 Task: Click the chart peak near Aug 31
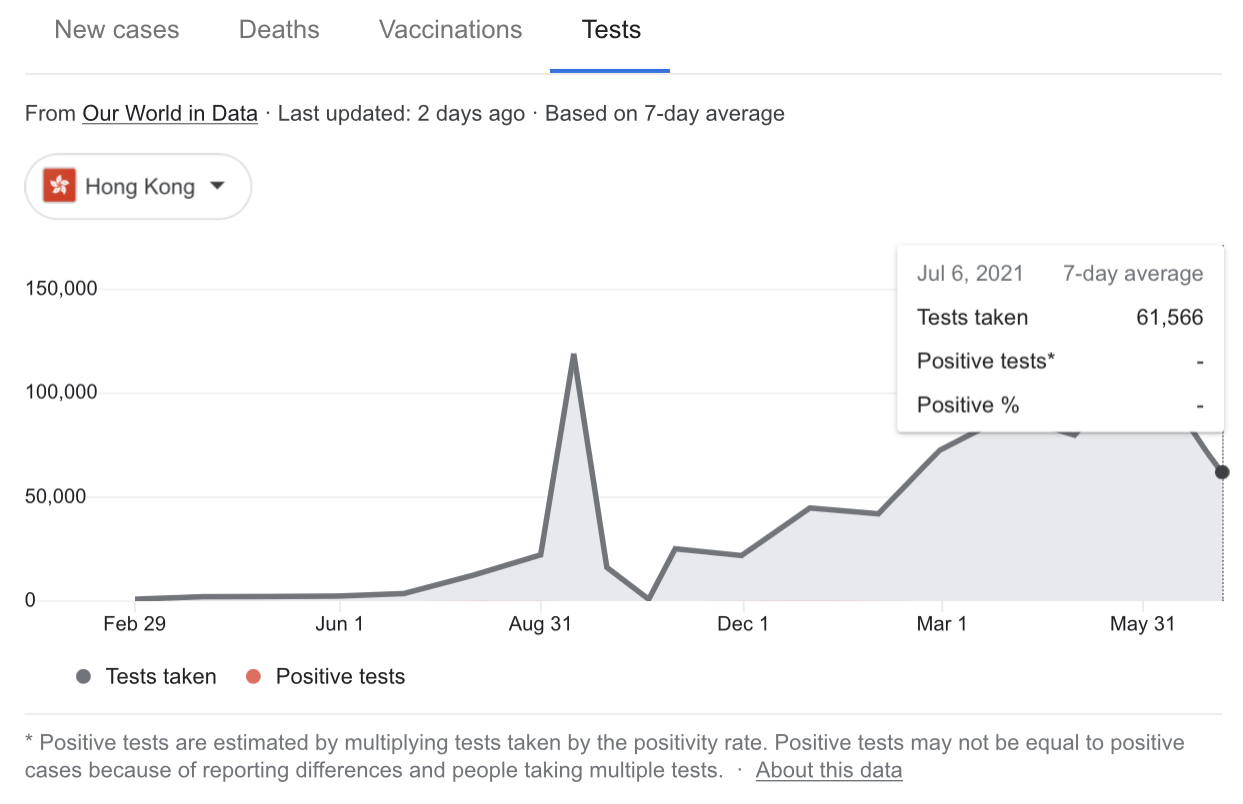point(573,355)
